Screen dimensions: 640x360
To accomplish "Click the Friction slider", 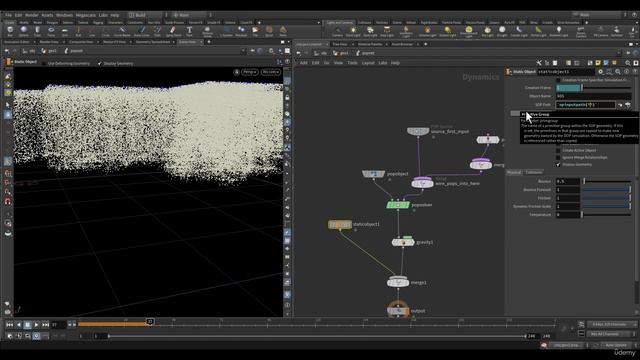I will (607, 198).
